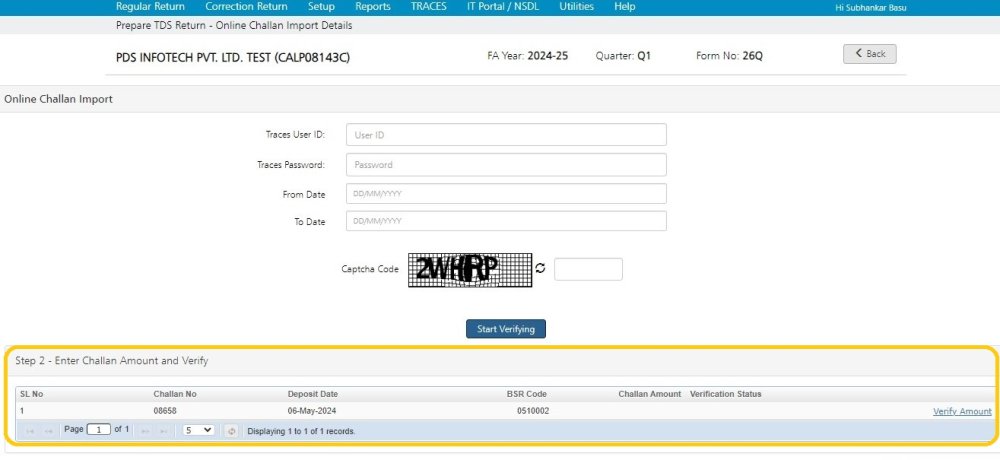Select BSR code 0510002 cell
This screenshot has width=1000, height=460.
coord(533,412)
